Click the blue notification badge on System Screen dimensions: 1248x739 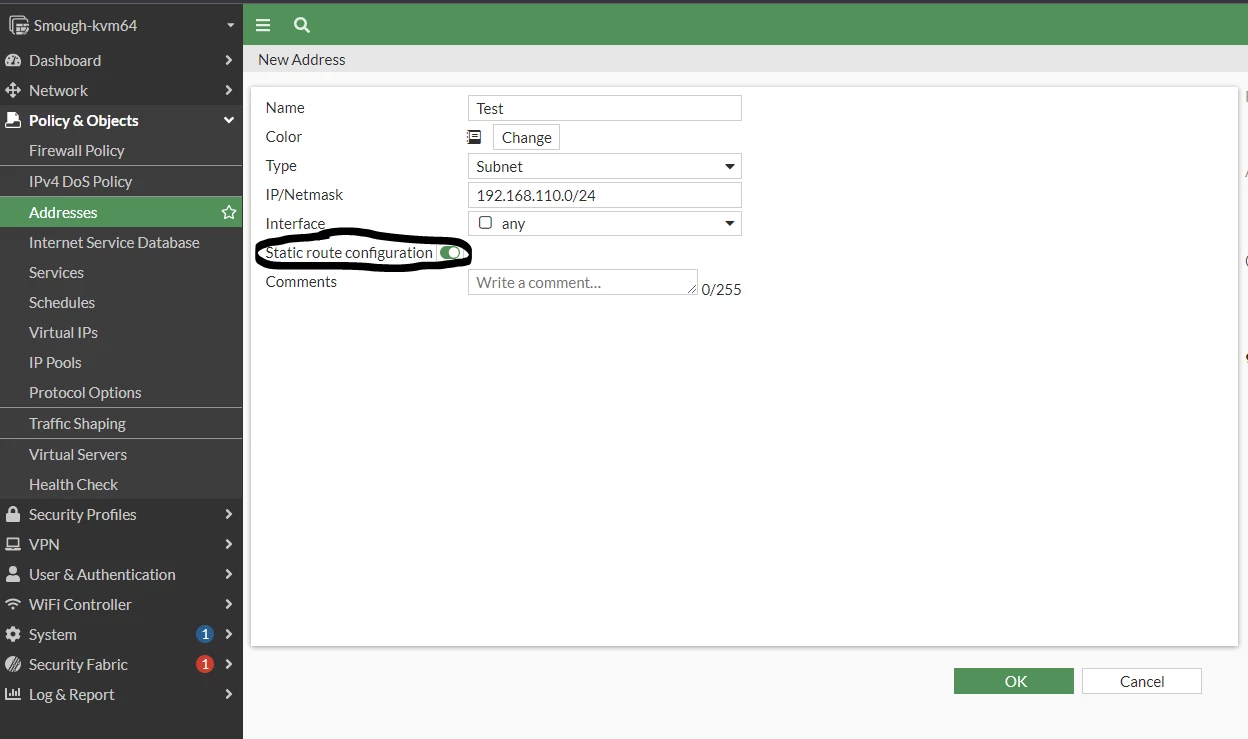205,634
